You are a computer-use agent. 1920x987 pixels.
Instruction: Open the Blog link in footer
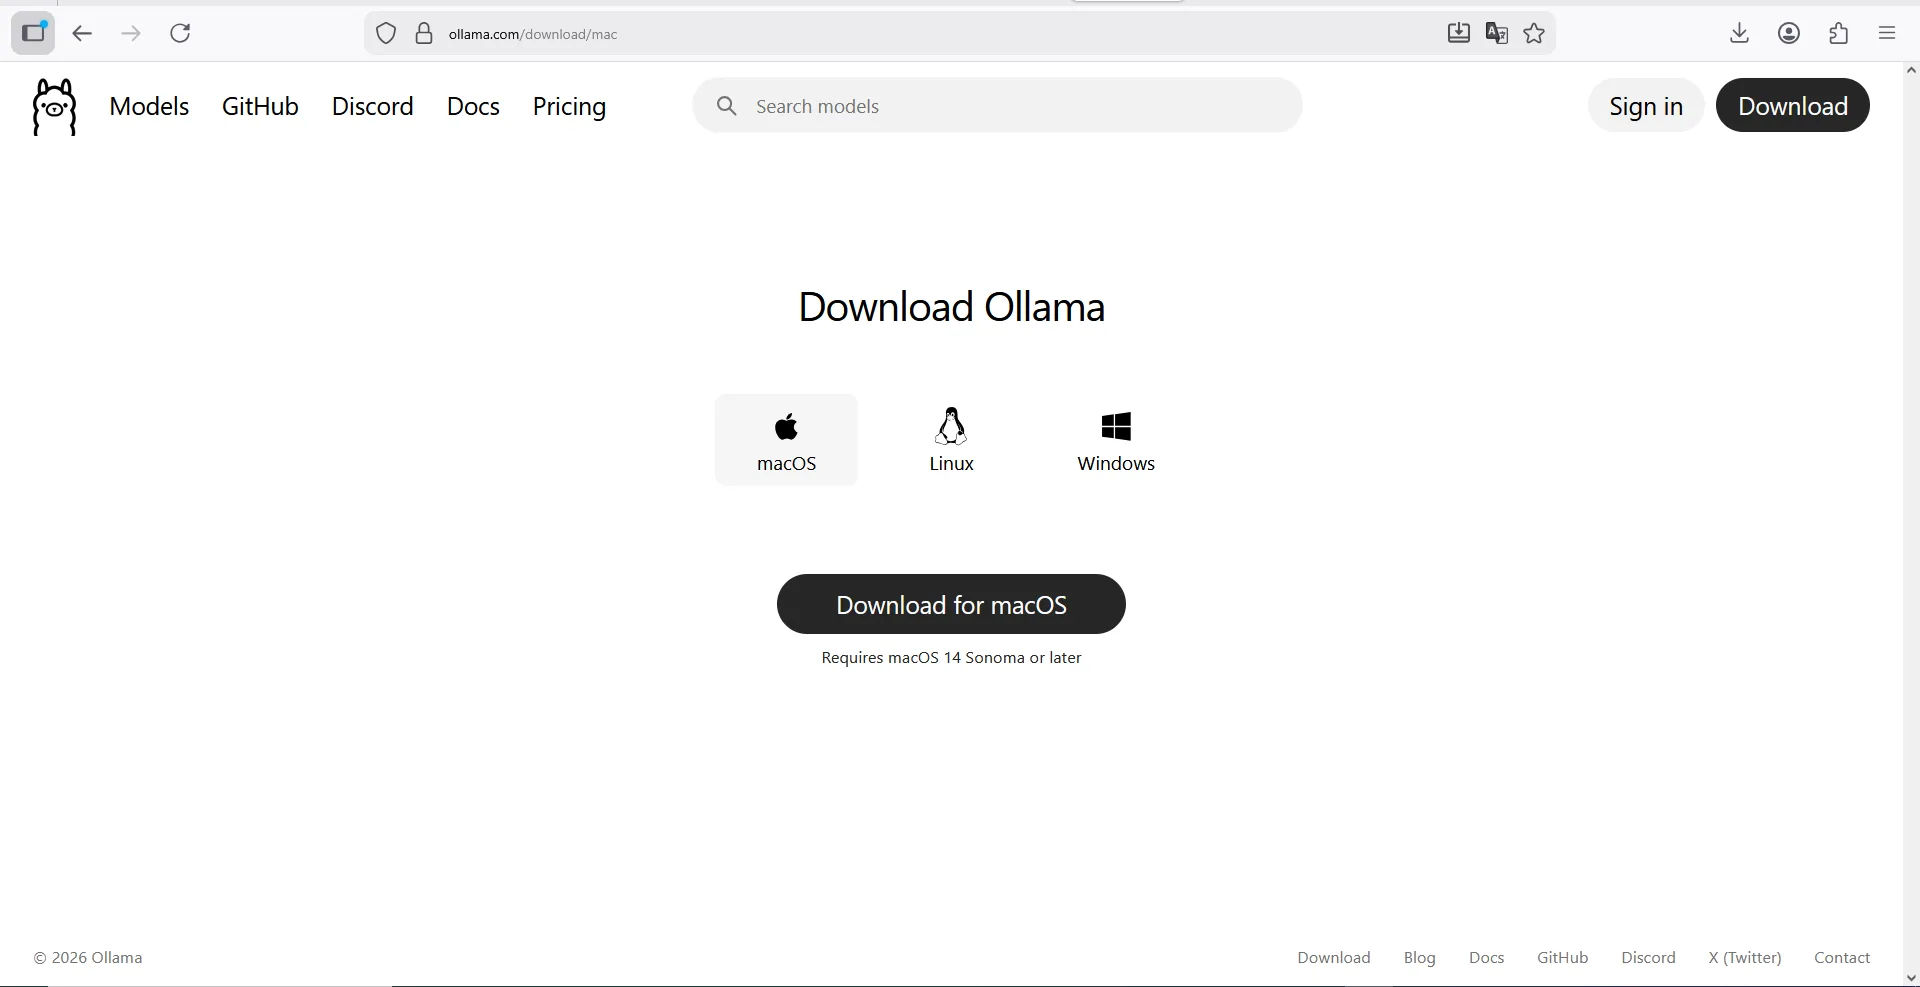1419,957
